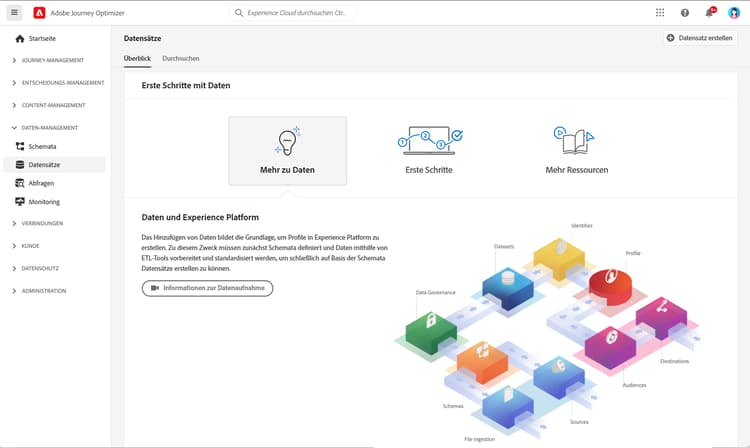Open Abfragen in the sidebar
This screenshot has height=448, width=750.
pyautogui.click(x=41, y=183)
